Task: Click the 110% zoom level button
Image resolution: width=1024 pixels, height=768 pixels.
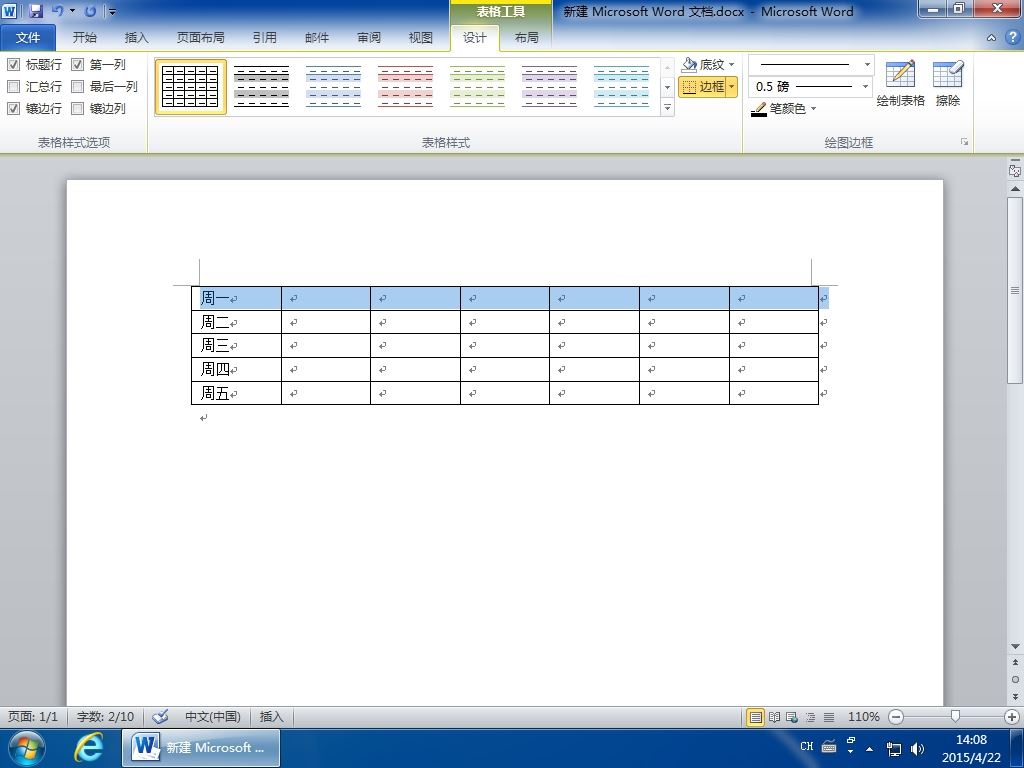Action: tap(863, 716)
